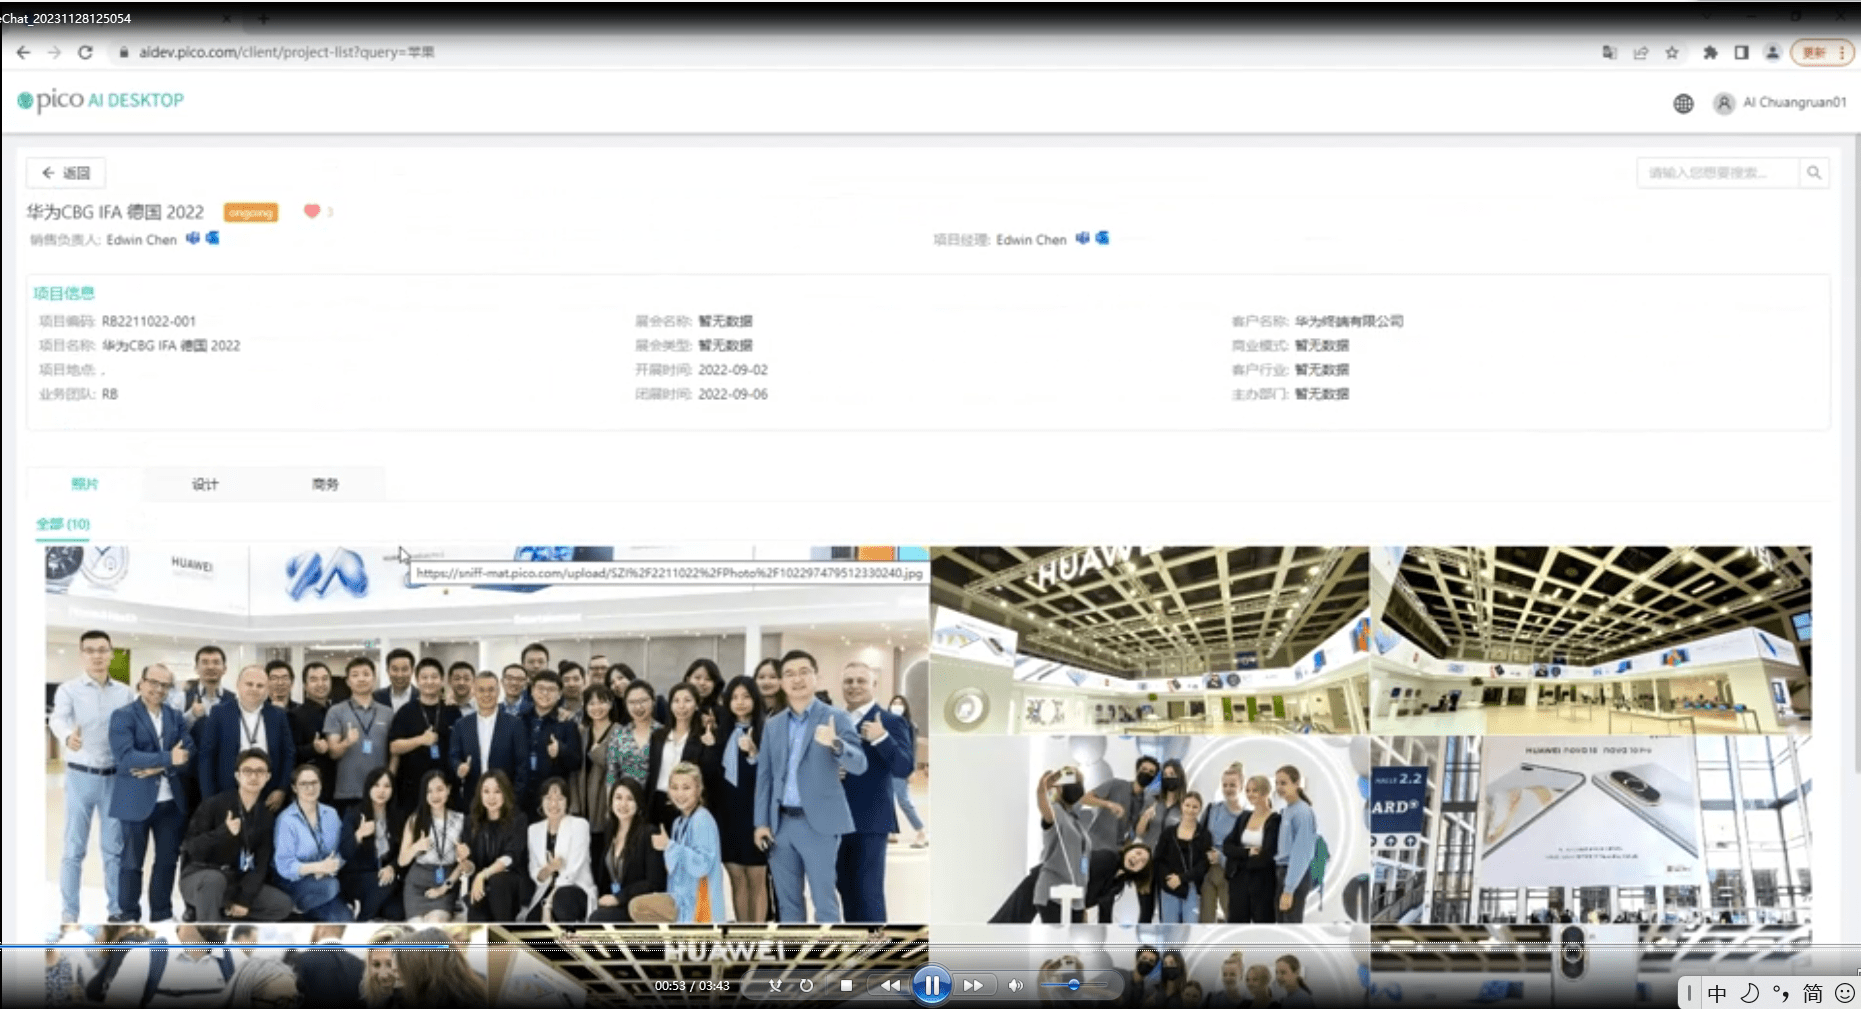
Task: Pause the video with the blue button
Action: click(x=931, y=986)
